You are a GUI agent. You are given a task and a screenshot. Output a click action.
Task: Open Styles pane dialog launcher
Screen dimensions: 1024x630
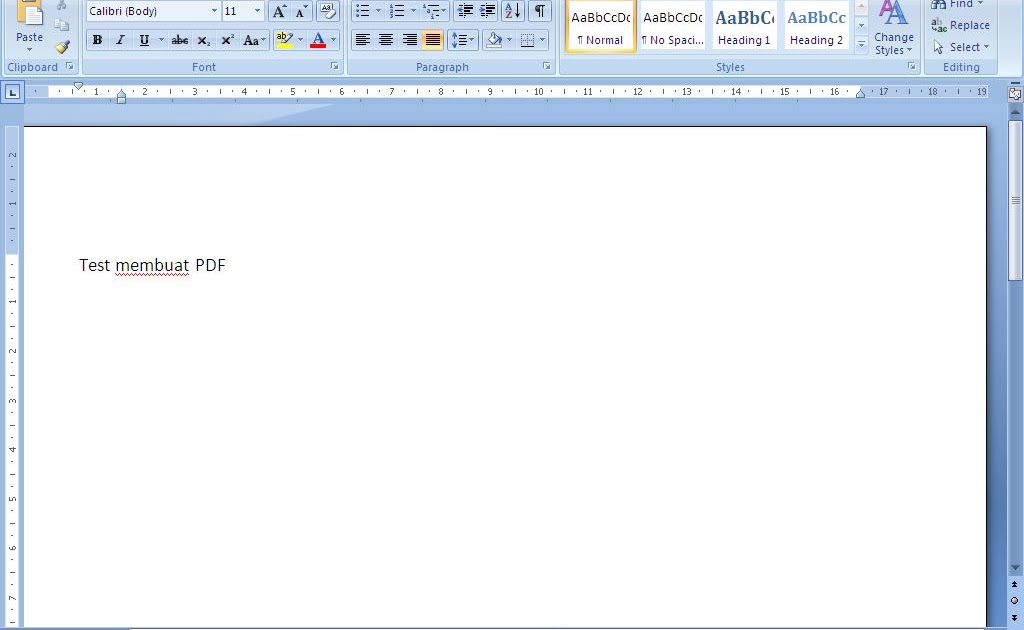point(910,66)
